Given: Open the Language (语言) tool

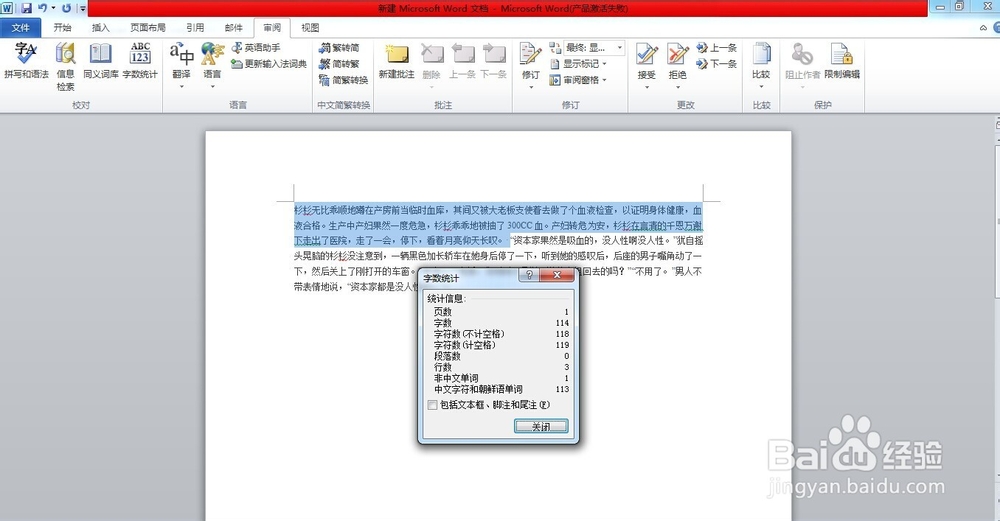Looking at the screenshot, I should (x=212, y=64).
